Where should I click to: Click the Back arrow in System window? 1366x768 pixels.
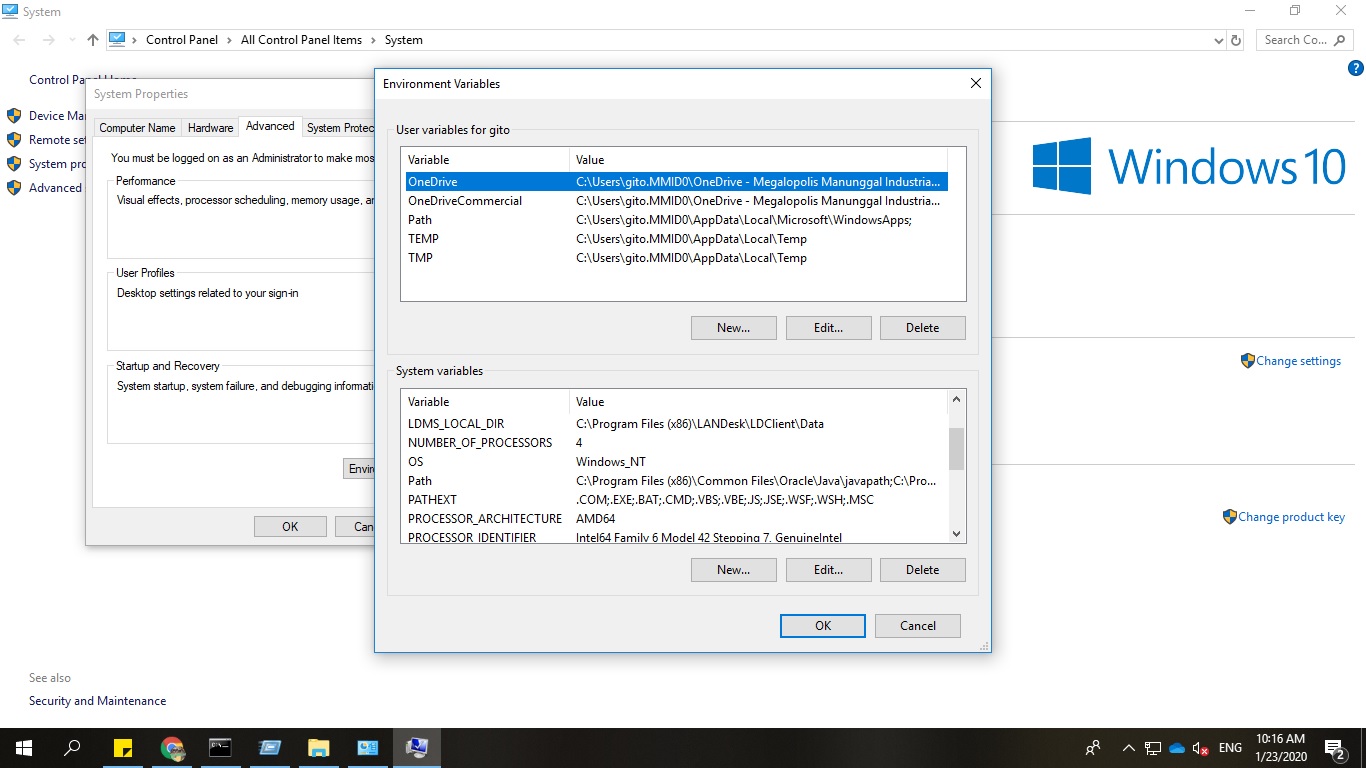point(20,40)
